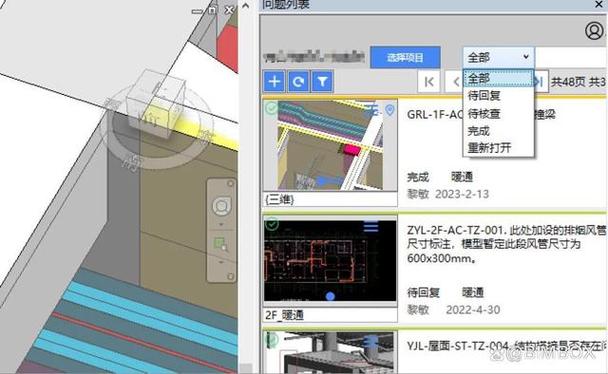Click the ViewCube in the 3D view
Viewport: 608px width, 374px height.
(155, 104)
